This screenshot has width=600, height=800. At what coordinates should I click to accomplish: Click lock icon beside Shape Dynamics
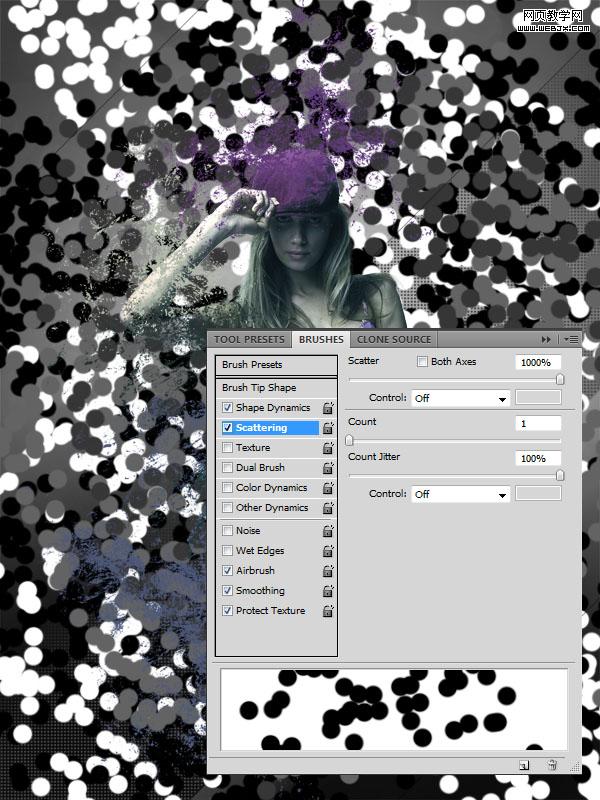click(328, 408)
